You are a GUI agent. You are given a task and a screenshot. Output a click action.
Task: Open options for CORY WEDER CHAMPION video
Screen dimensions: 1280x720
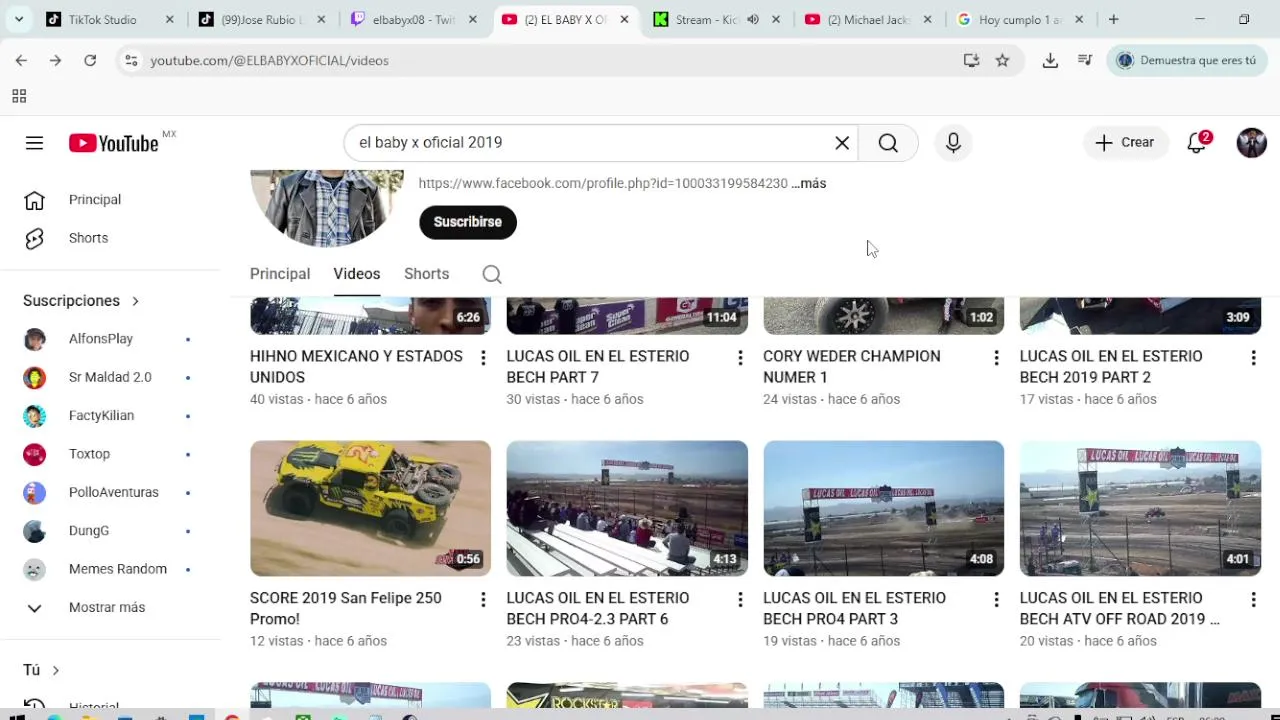point(996,358)
